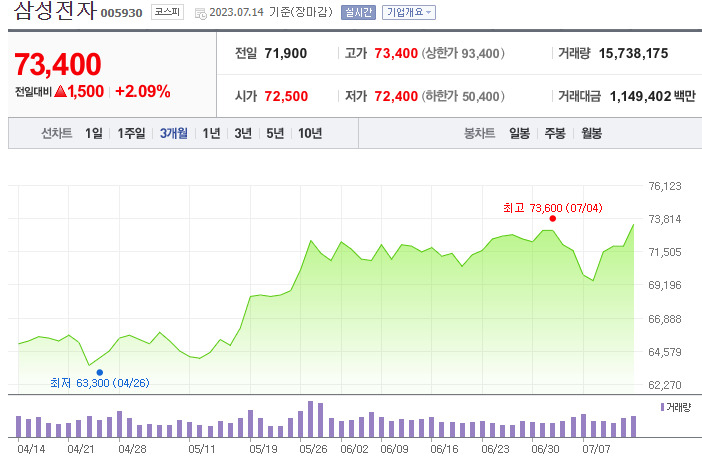Viewport: 702px width, 468px height.
Task: Click the 고가 73,400 value
Action: 396,53
